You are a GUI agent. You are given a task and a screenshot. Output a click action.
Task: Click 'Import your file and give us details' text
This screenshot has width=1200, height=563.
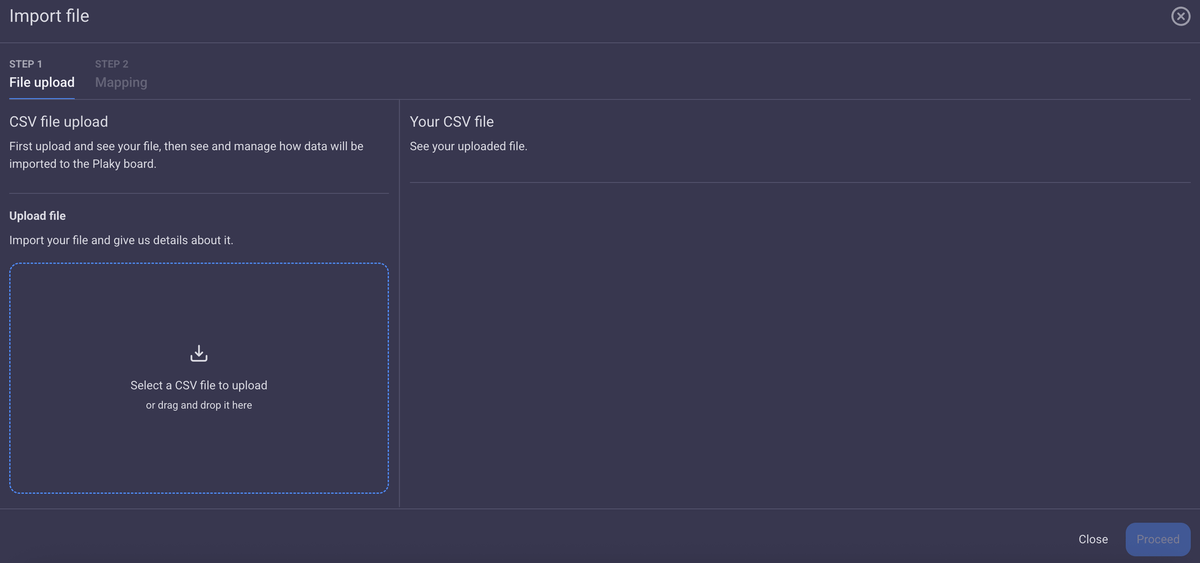(x=121, y=240)
